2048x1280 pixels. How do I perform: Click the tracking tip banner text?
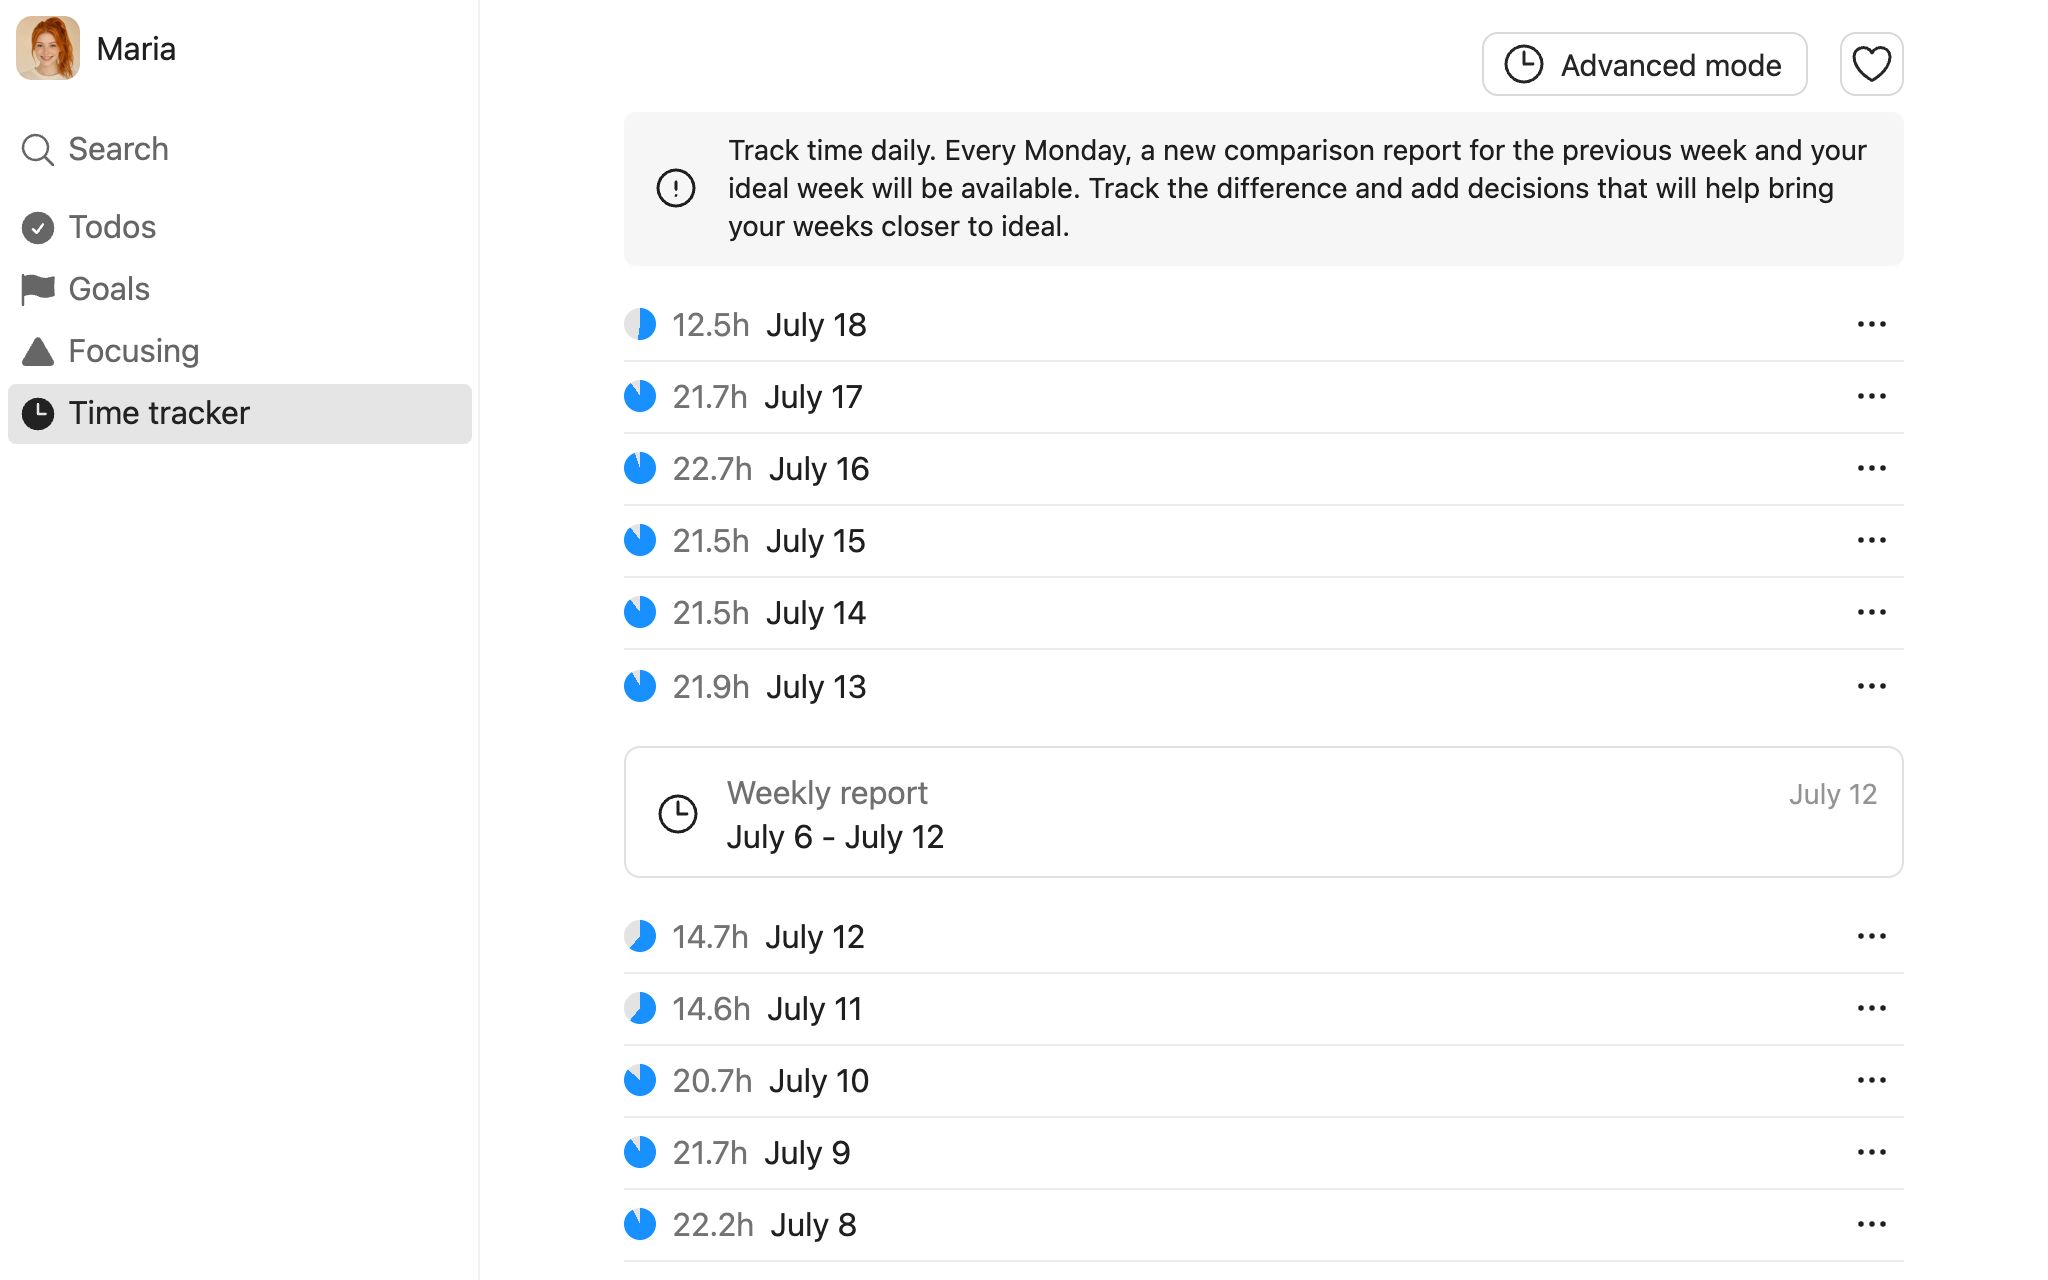click(x=1297, y=188)
